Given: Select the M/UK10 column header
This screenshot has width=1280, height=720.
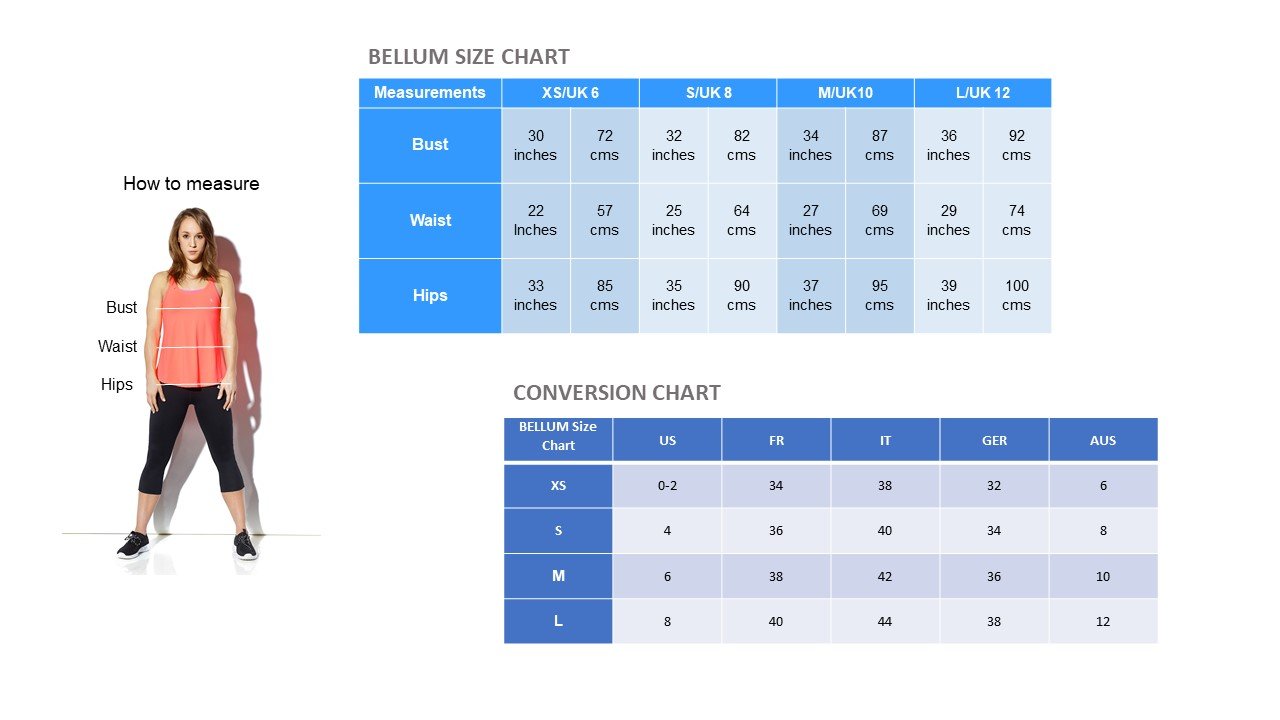Looking at the screenshot, I should pos(845,93).
